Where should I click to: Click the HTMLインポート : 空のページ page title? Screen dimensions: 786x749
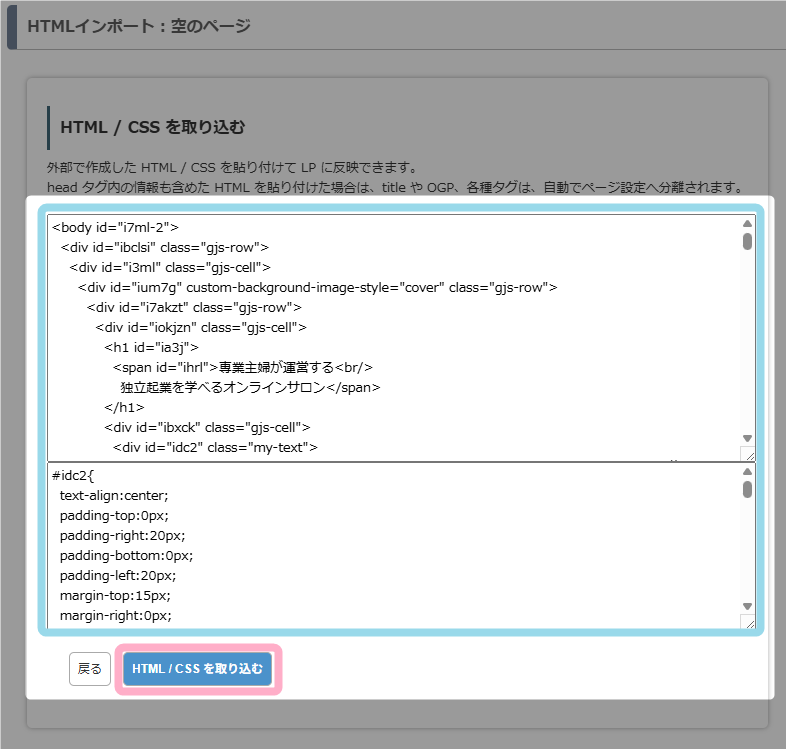coord(139,25)
